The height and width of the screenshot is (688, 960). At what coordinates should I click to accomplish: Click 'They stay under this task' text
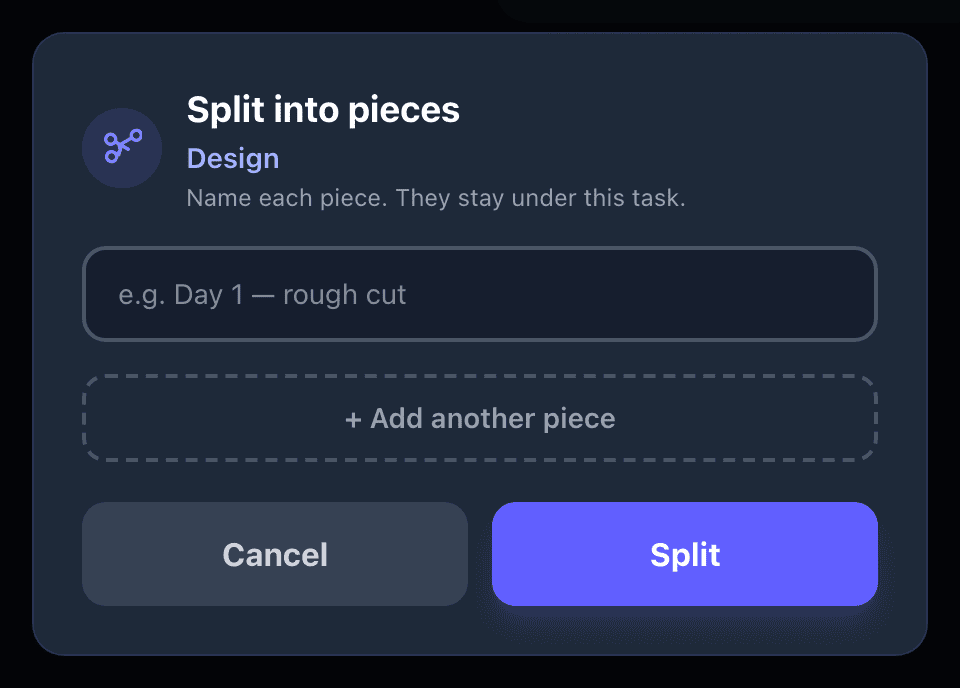(538, 198)
